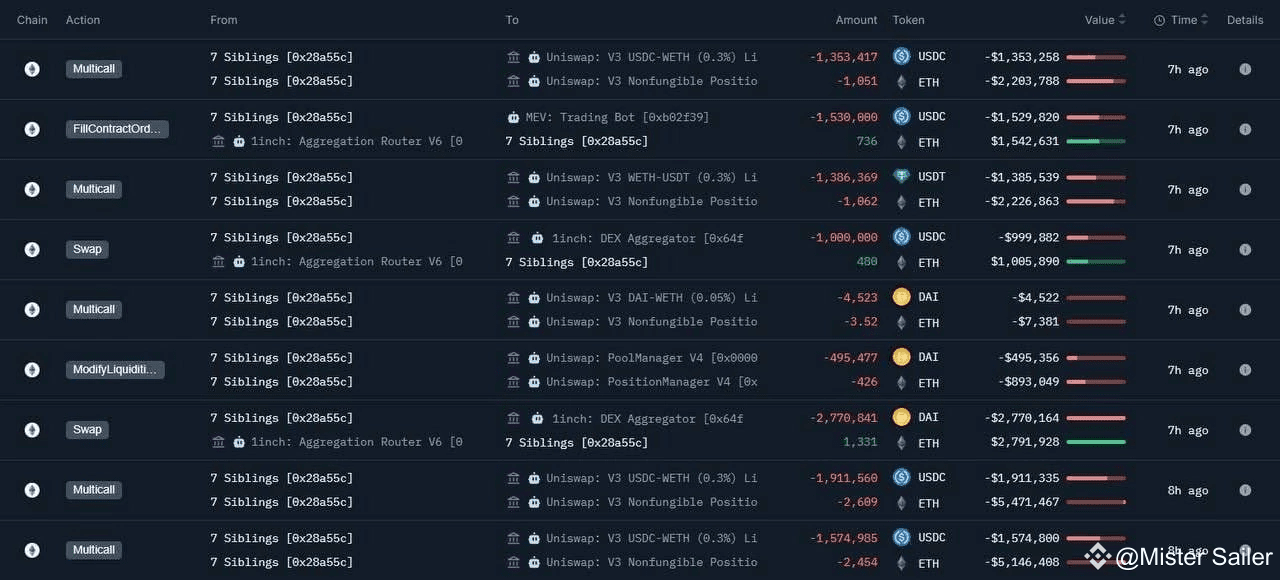This screenshot has width=1280, height=580.
Task: Open the Uniswap: PositionManager V4 link
Action: 651,382
